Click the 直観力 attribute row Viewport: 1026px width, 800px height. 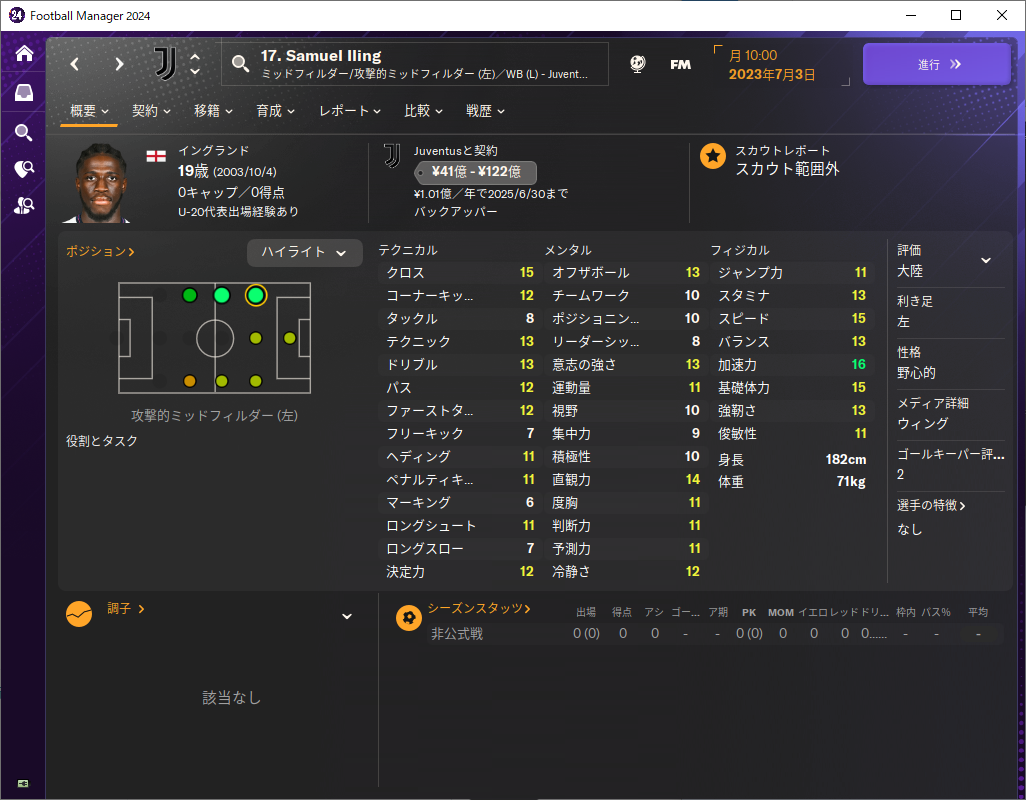(x=626, y=479)
